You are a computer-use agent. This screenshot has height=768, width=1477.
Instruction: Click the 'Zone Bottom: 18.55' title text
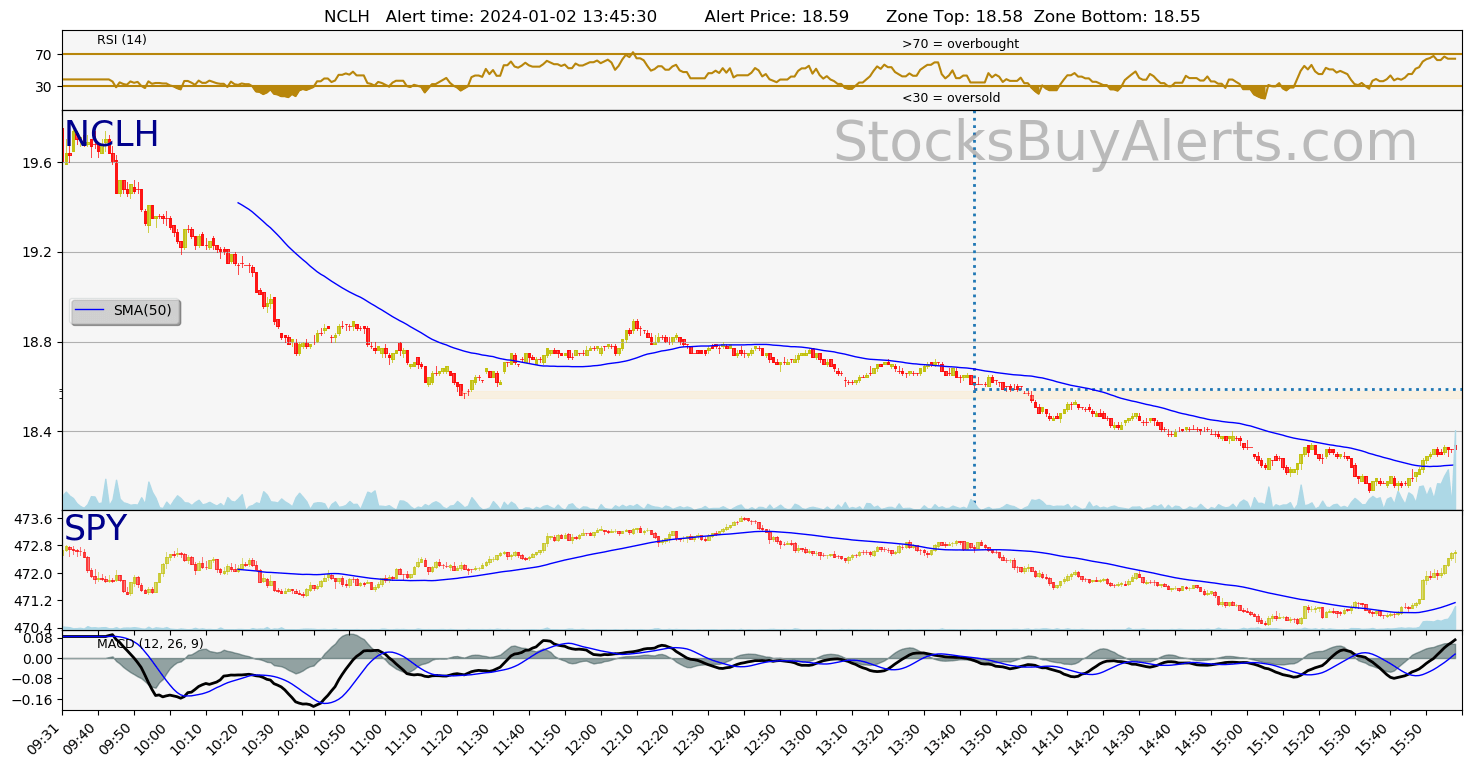tap(1117, 17)
